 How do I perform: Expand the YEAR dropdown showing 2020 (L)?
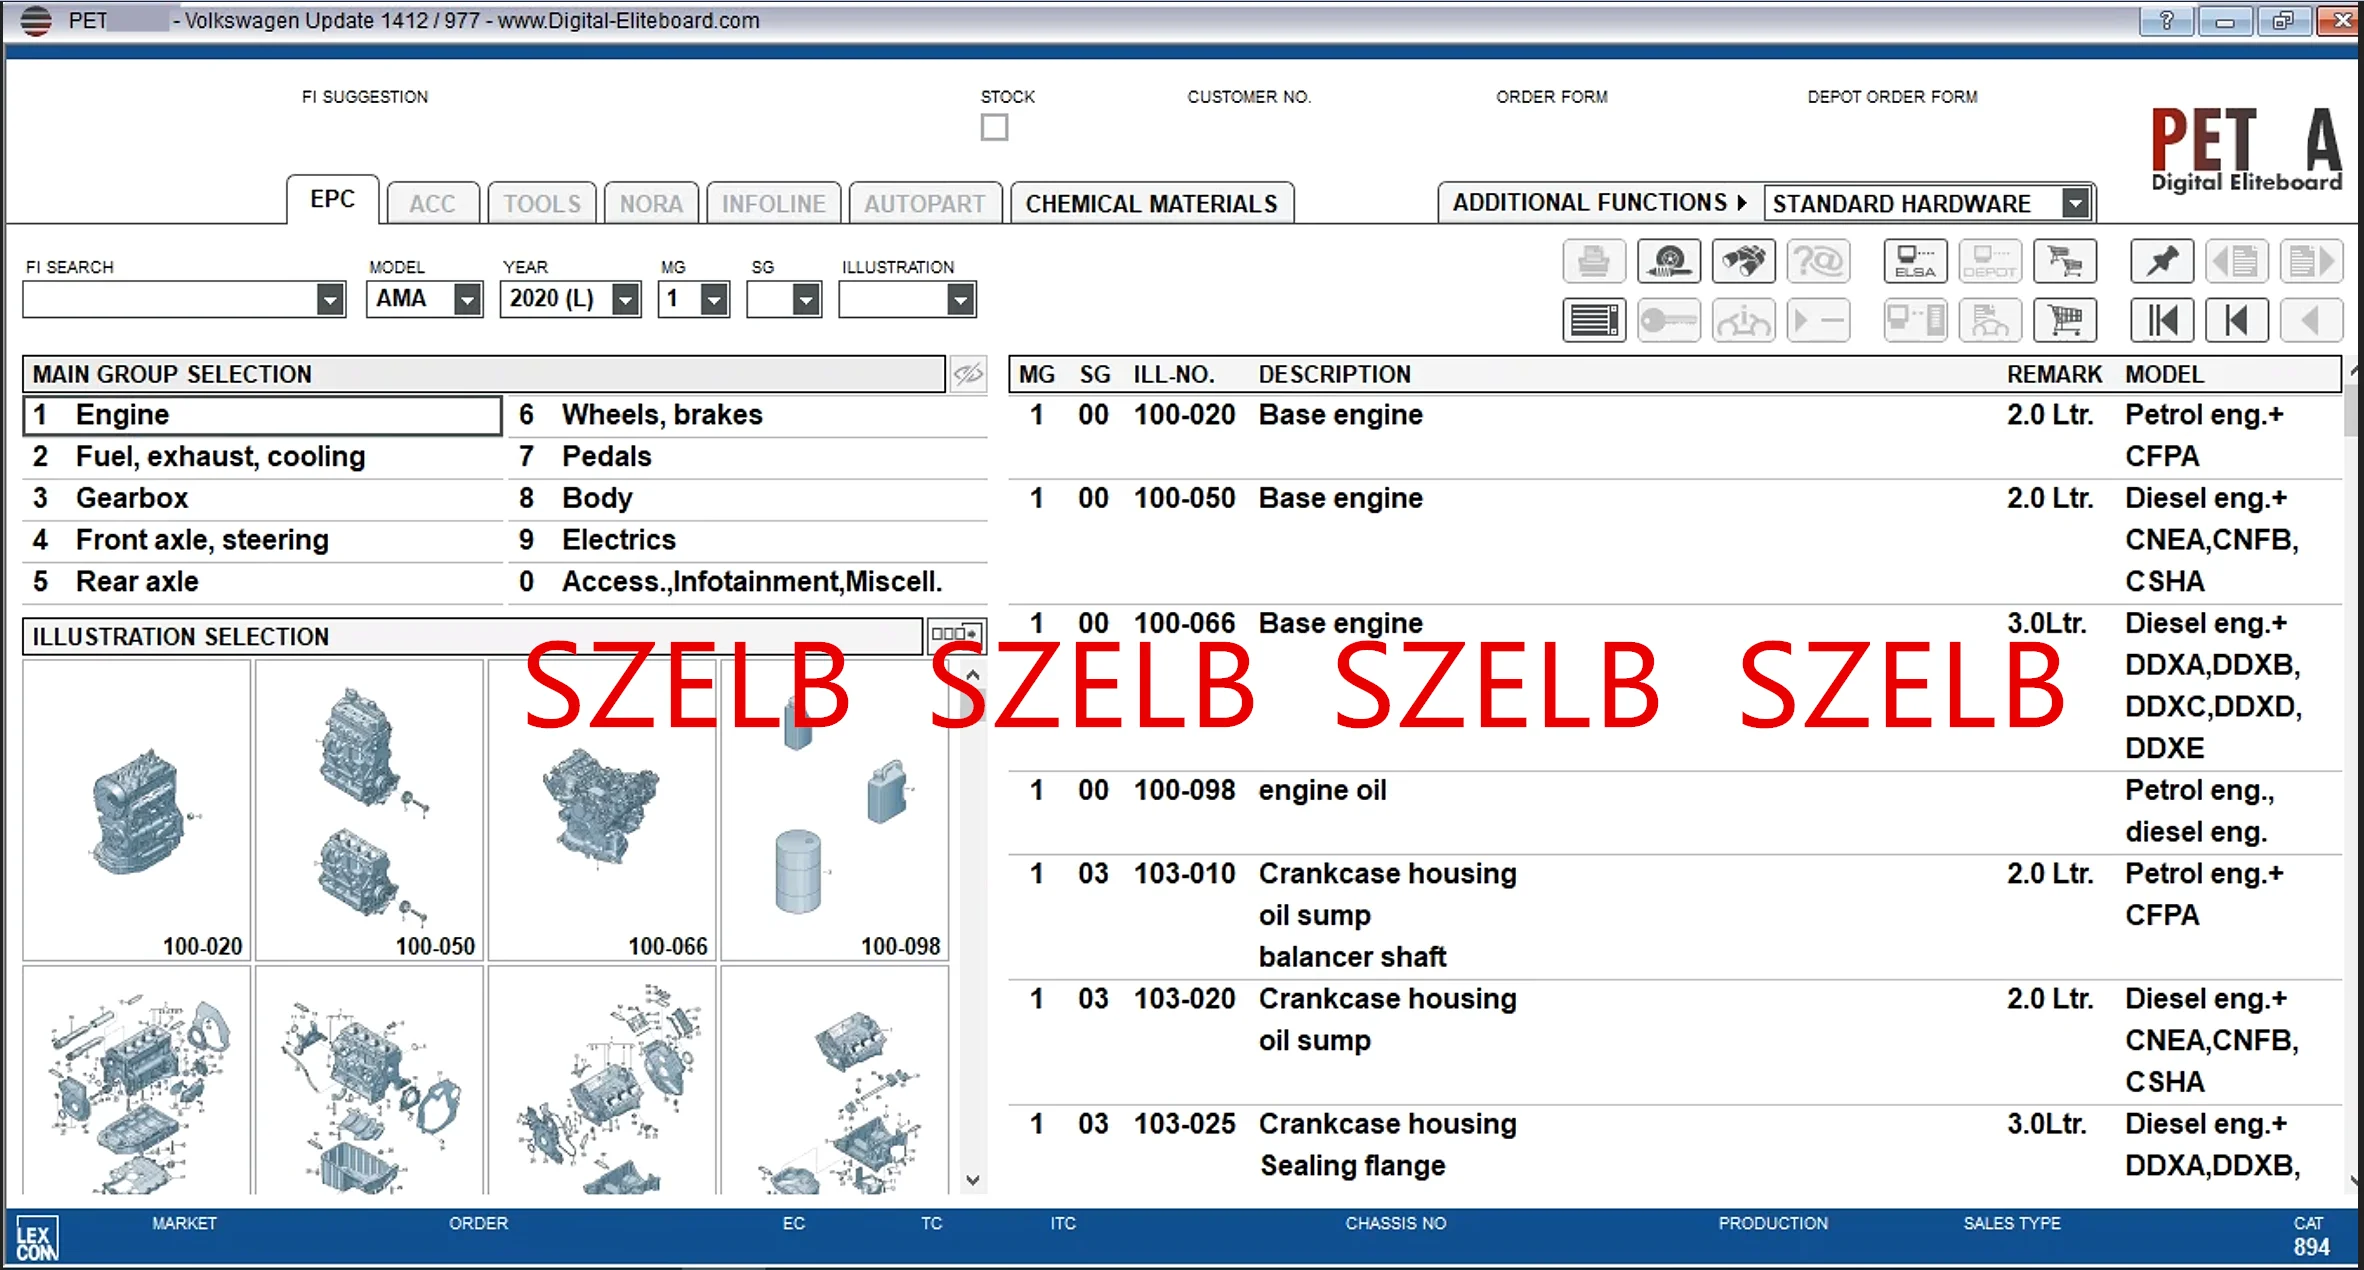[x=625, y=299]
